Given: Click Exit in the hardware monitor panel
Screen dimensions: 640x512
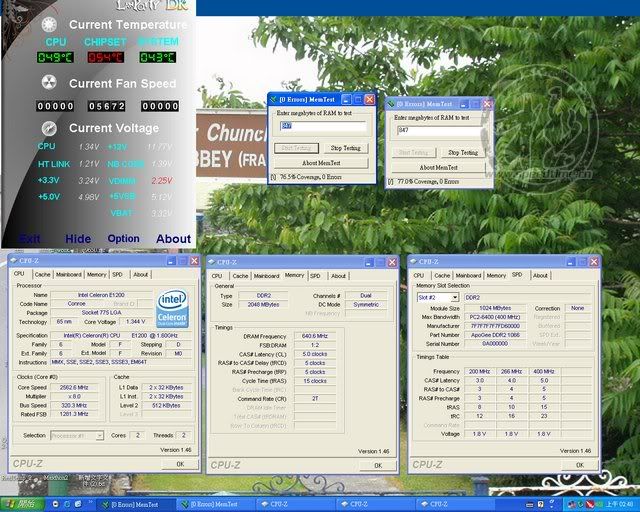Looking at the screenshot, I should click(30, 239).
